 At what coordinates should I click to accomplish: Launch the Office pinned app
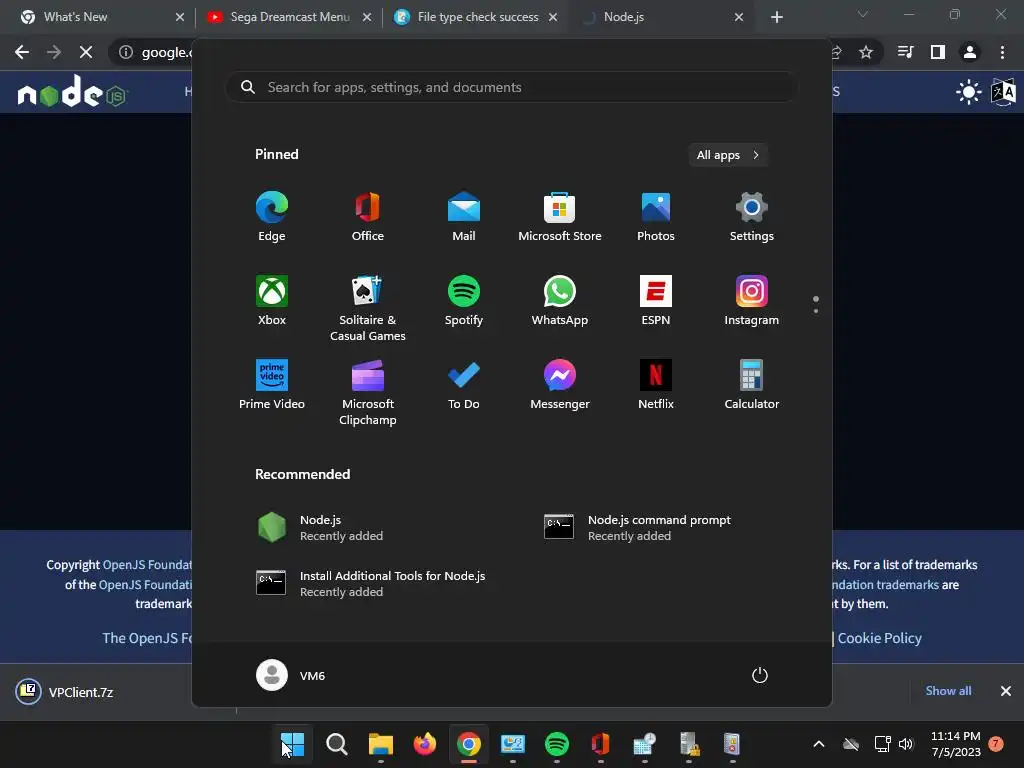pos(368,217)
